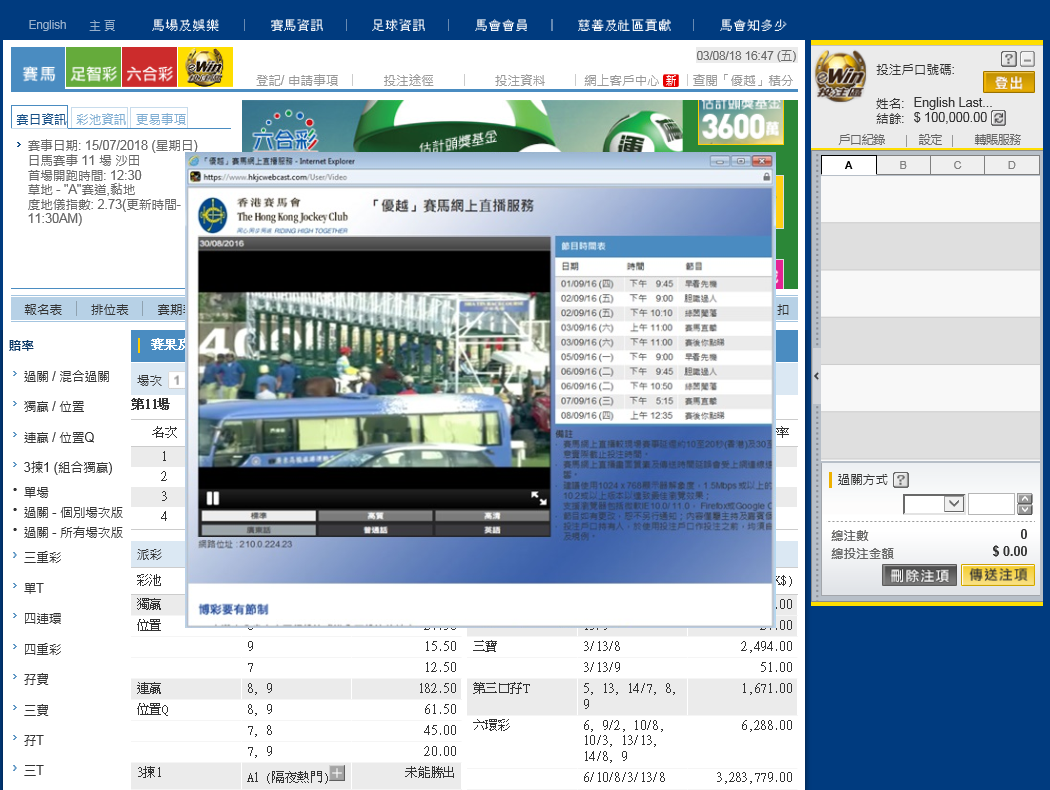The image size is (1050, 790).
Task: Select bet slip tab B
Action: coord(902,166)
